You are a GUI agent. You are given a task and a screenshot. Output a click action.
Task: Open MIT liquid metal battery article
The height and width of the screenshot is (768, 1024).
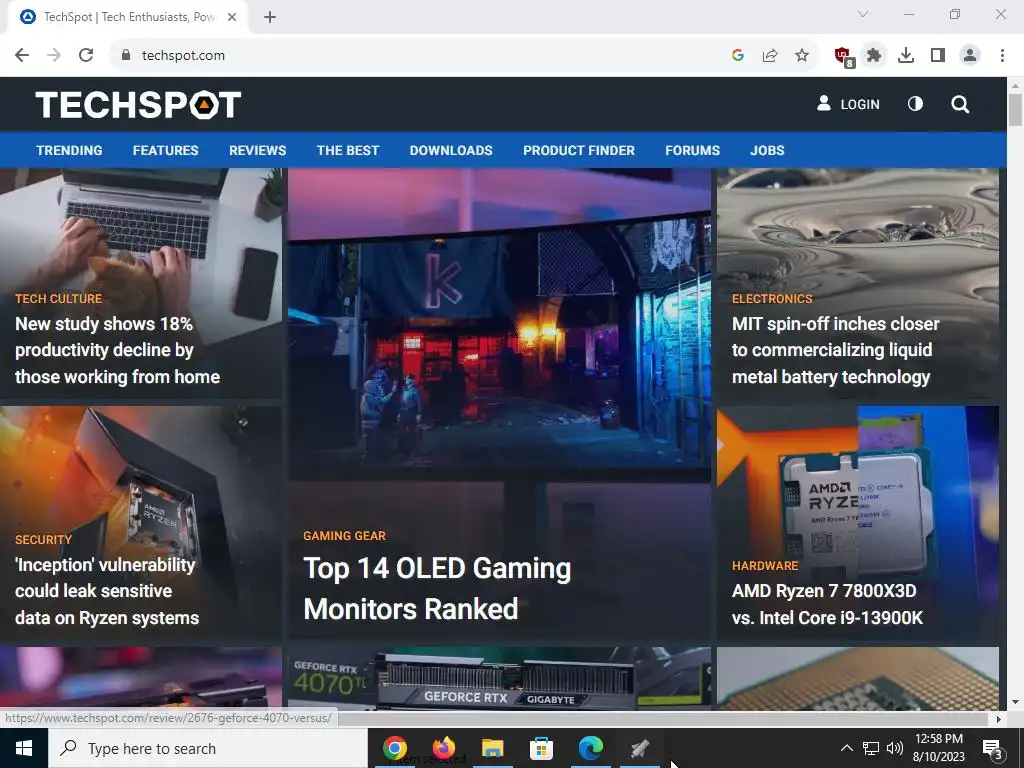[835, 350]
